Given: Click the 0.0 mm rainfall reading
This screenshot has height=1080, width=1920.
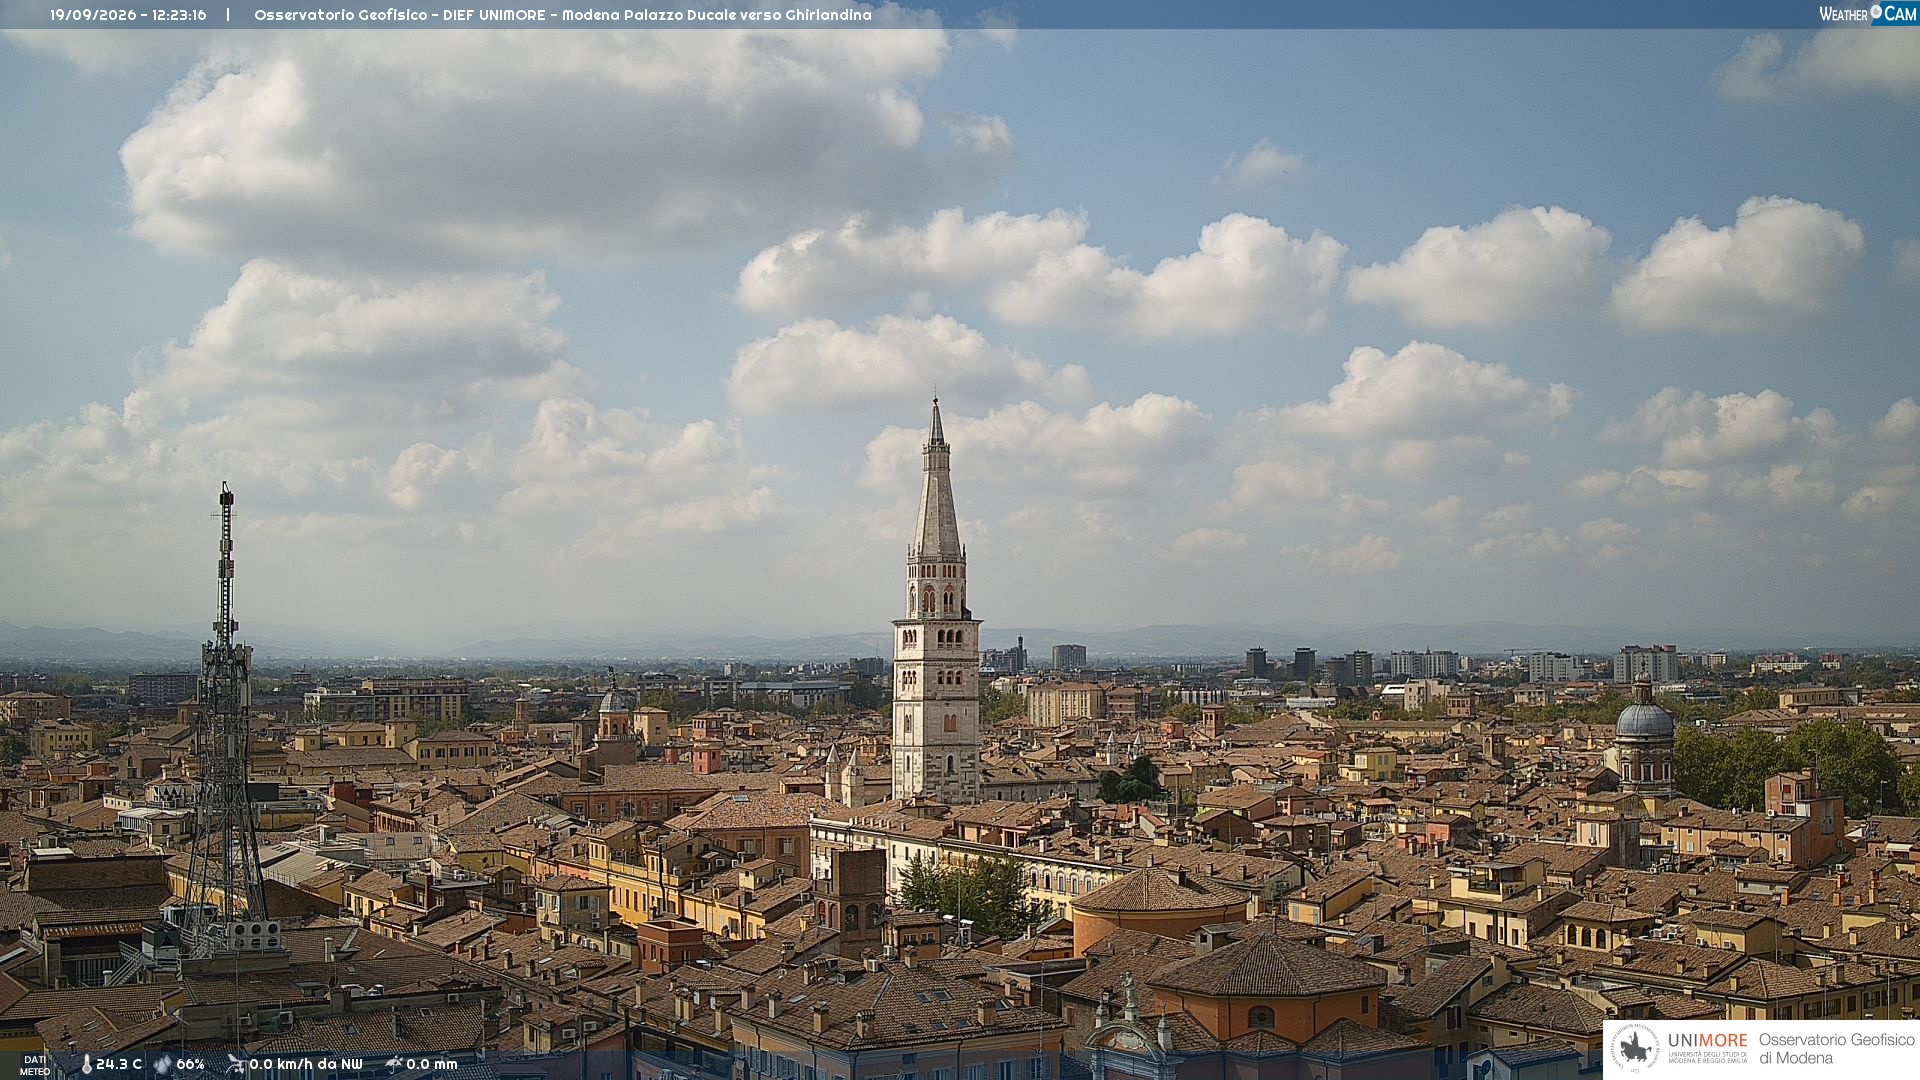Looking at the screenshot, I should click(x=432, y=1064).
